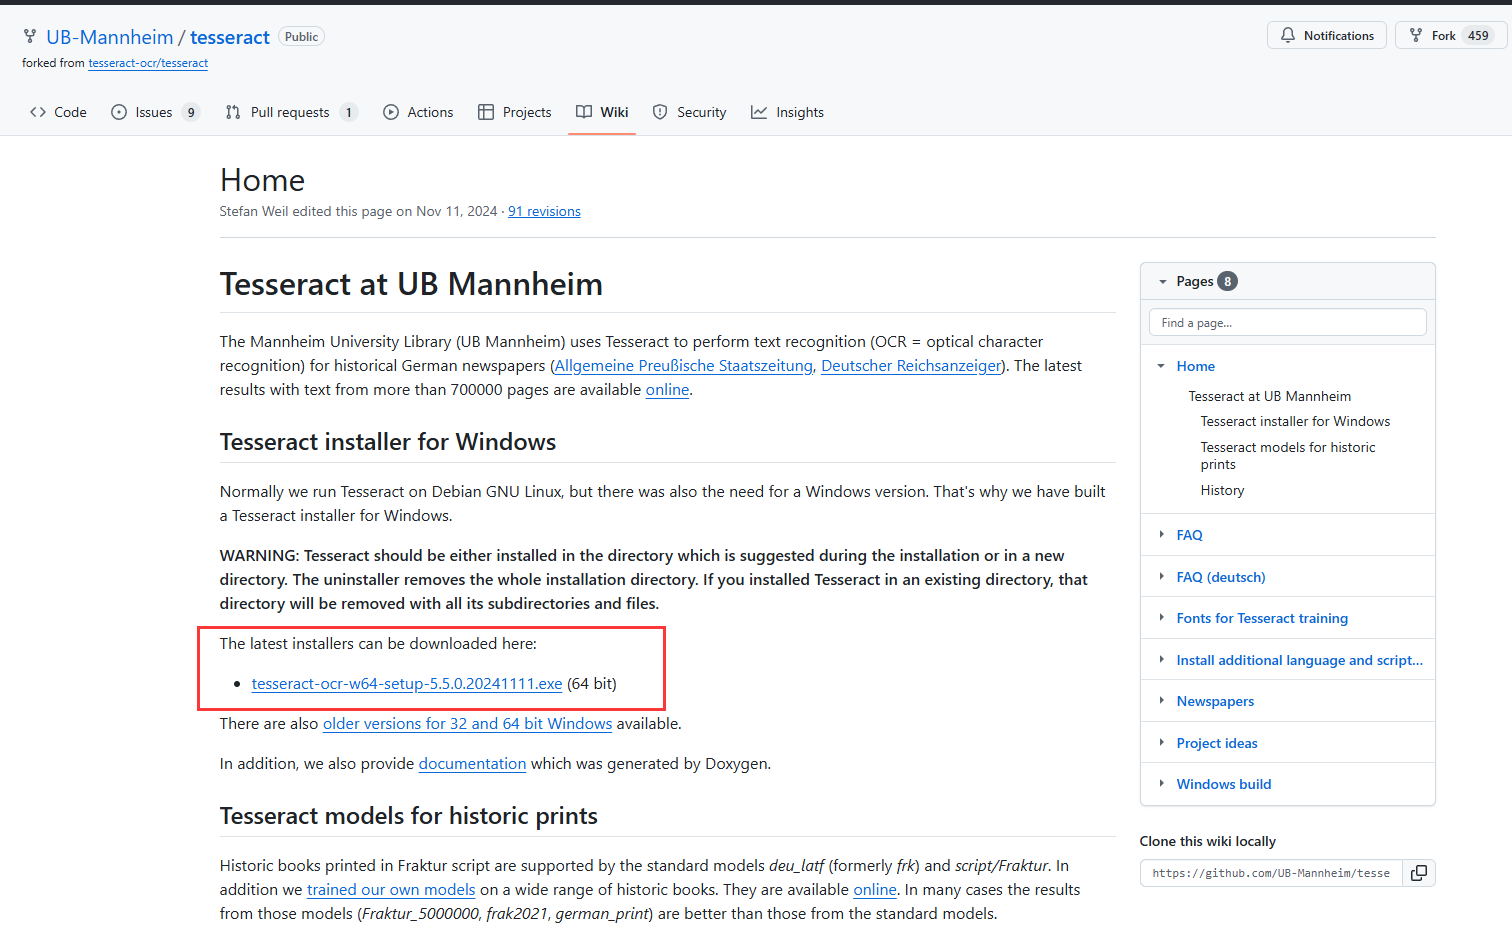Click the Pull requests count badge 1
Image resolution: width=1512 pixels, height=952 pixels.
click(x=348, y=112)
